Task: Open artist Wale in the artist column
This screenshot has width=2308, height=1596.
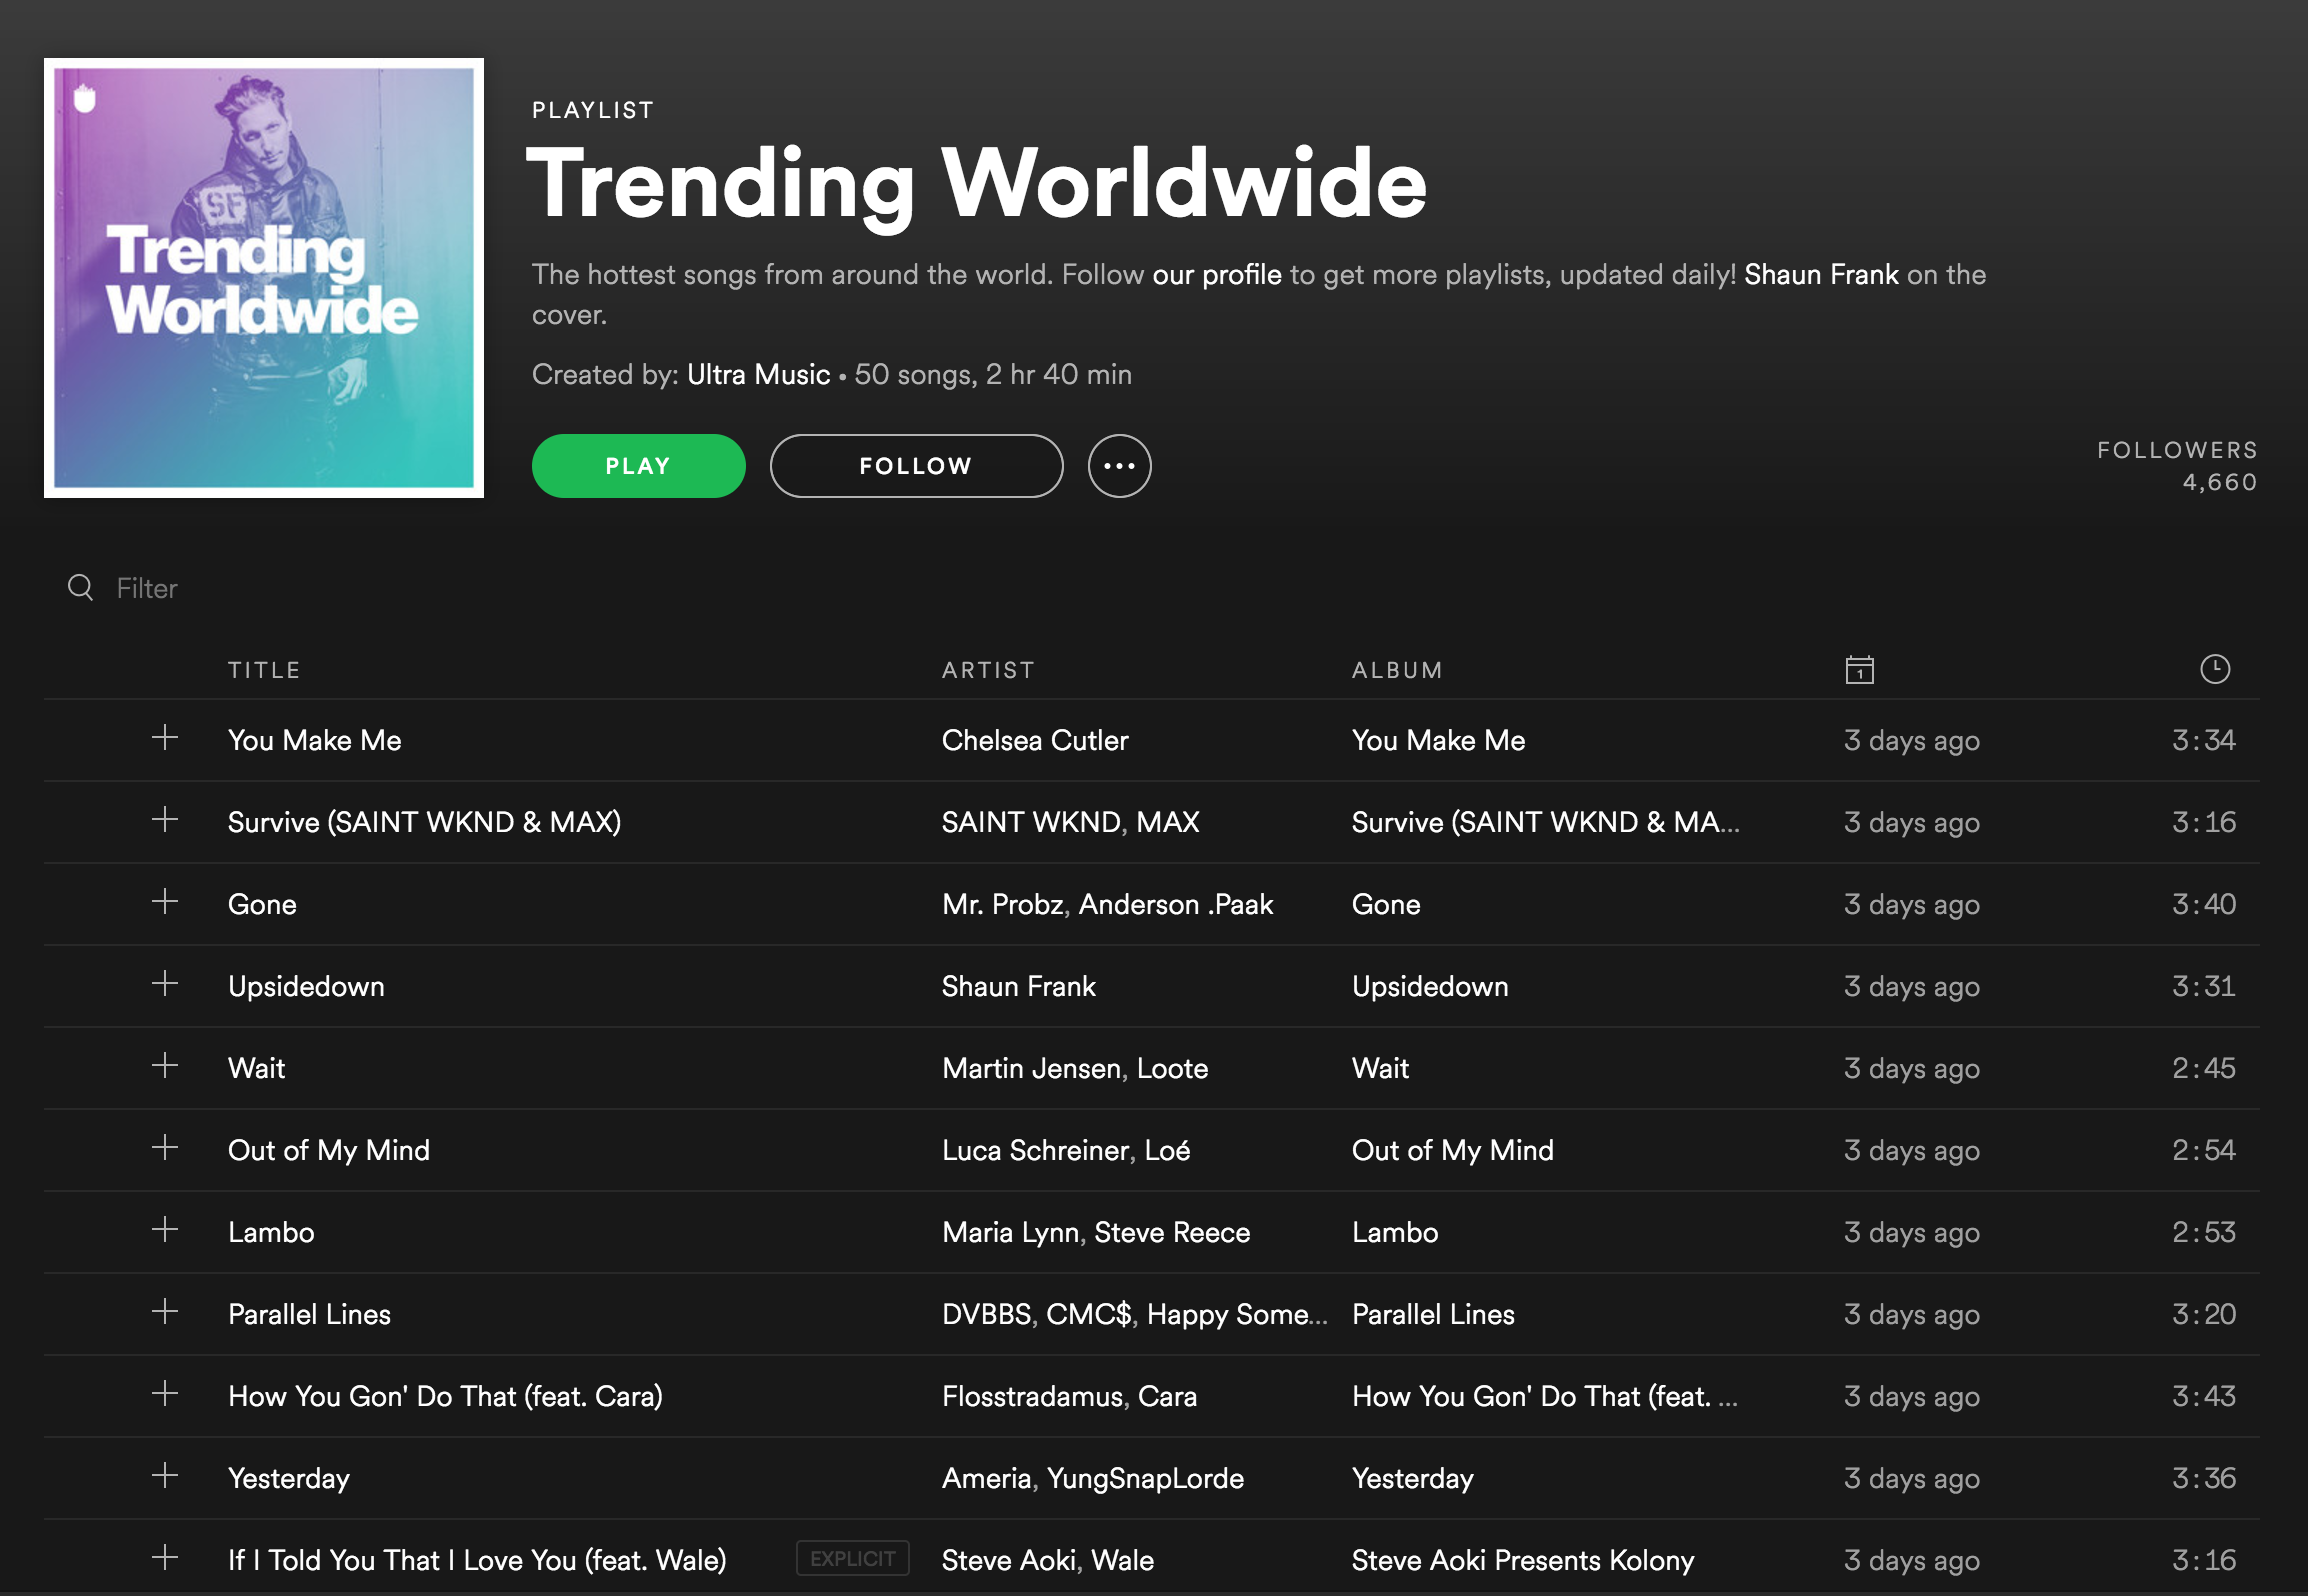Action: (x=1122, y=1561)
